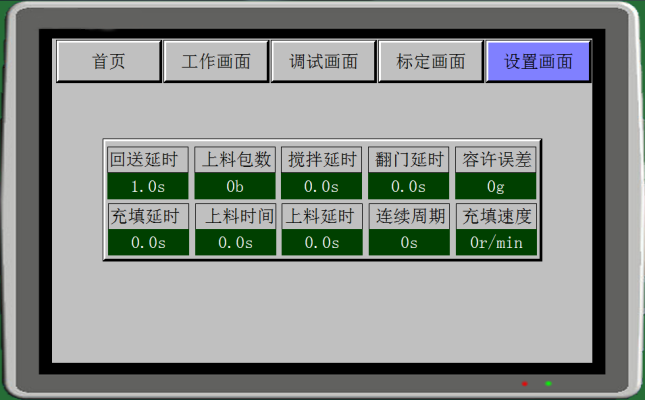Set the 搅拌延时 value field
Screen dimensions: 645x400
(x=321, y=186)
